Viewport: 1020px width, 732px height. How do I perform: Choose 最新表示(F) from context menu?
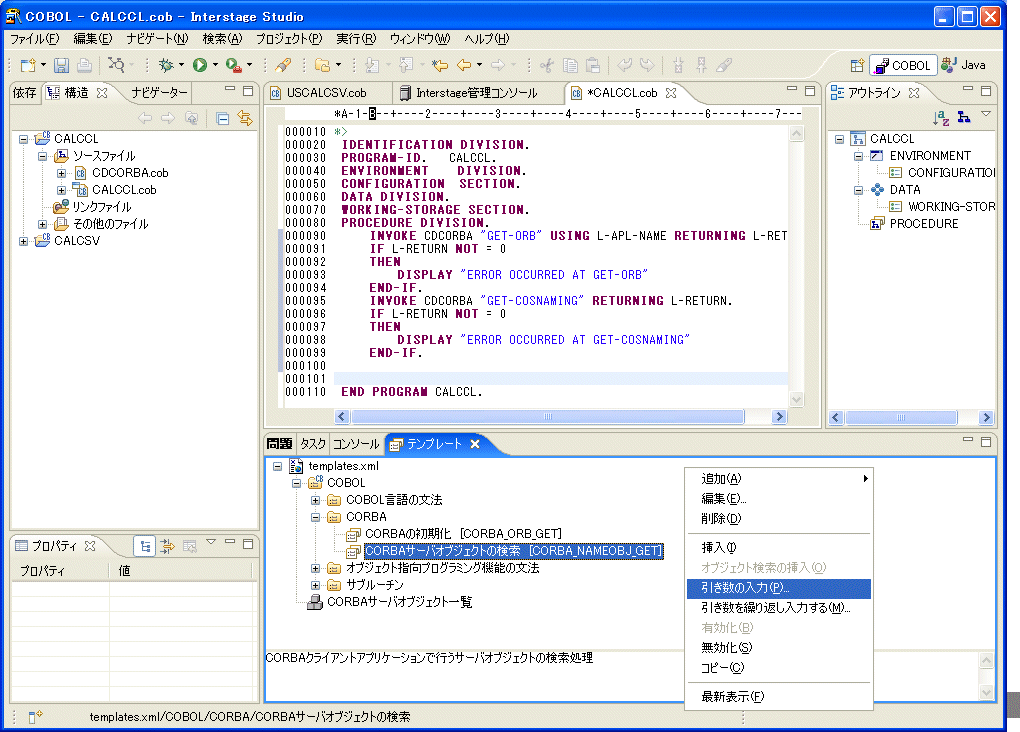tap(779, 698)
